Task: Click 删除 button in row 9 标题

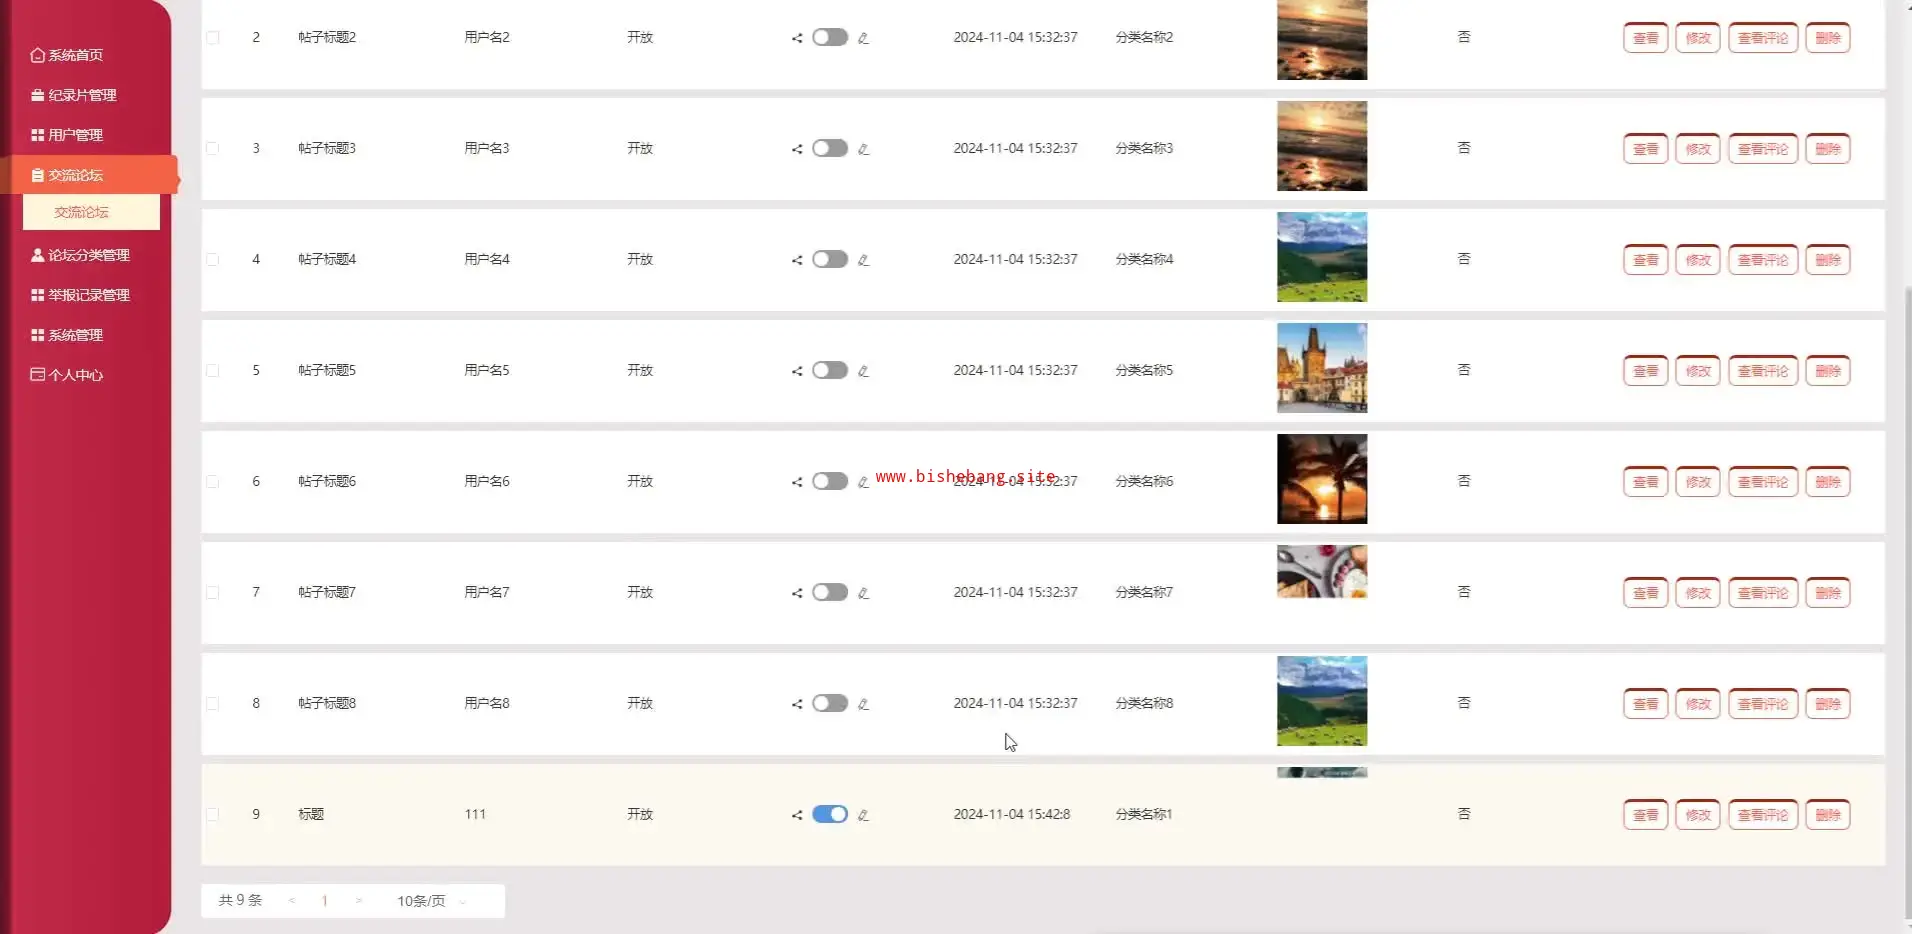Action: [1828, 815]
